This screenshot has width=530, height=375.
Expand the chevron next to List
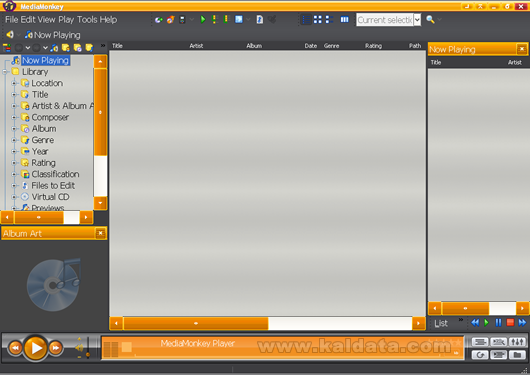(461, 320)
